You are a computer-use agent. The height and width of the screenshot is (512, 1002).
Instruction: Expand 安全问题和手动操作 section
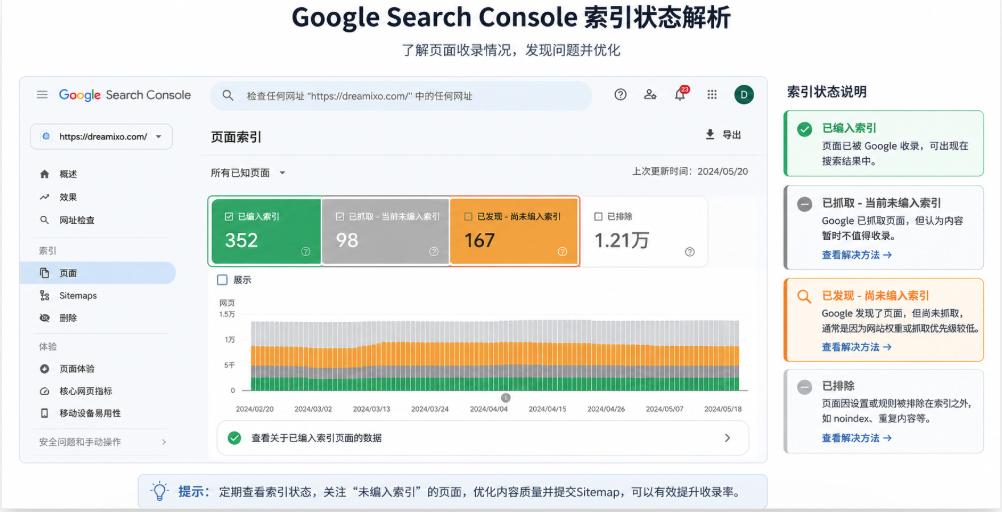click(x=102, y=442)
